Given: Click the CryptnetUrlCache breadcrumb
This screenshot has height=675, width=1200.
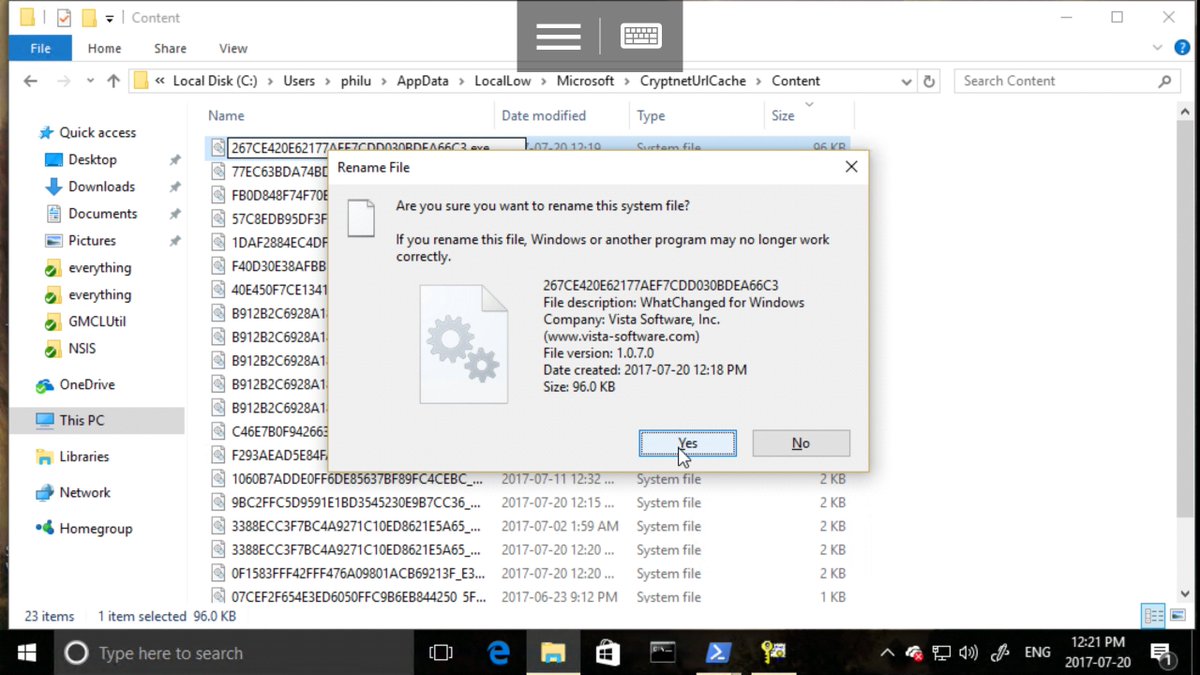Looking at the screenshot, I should 693,81.
